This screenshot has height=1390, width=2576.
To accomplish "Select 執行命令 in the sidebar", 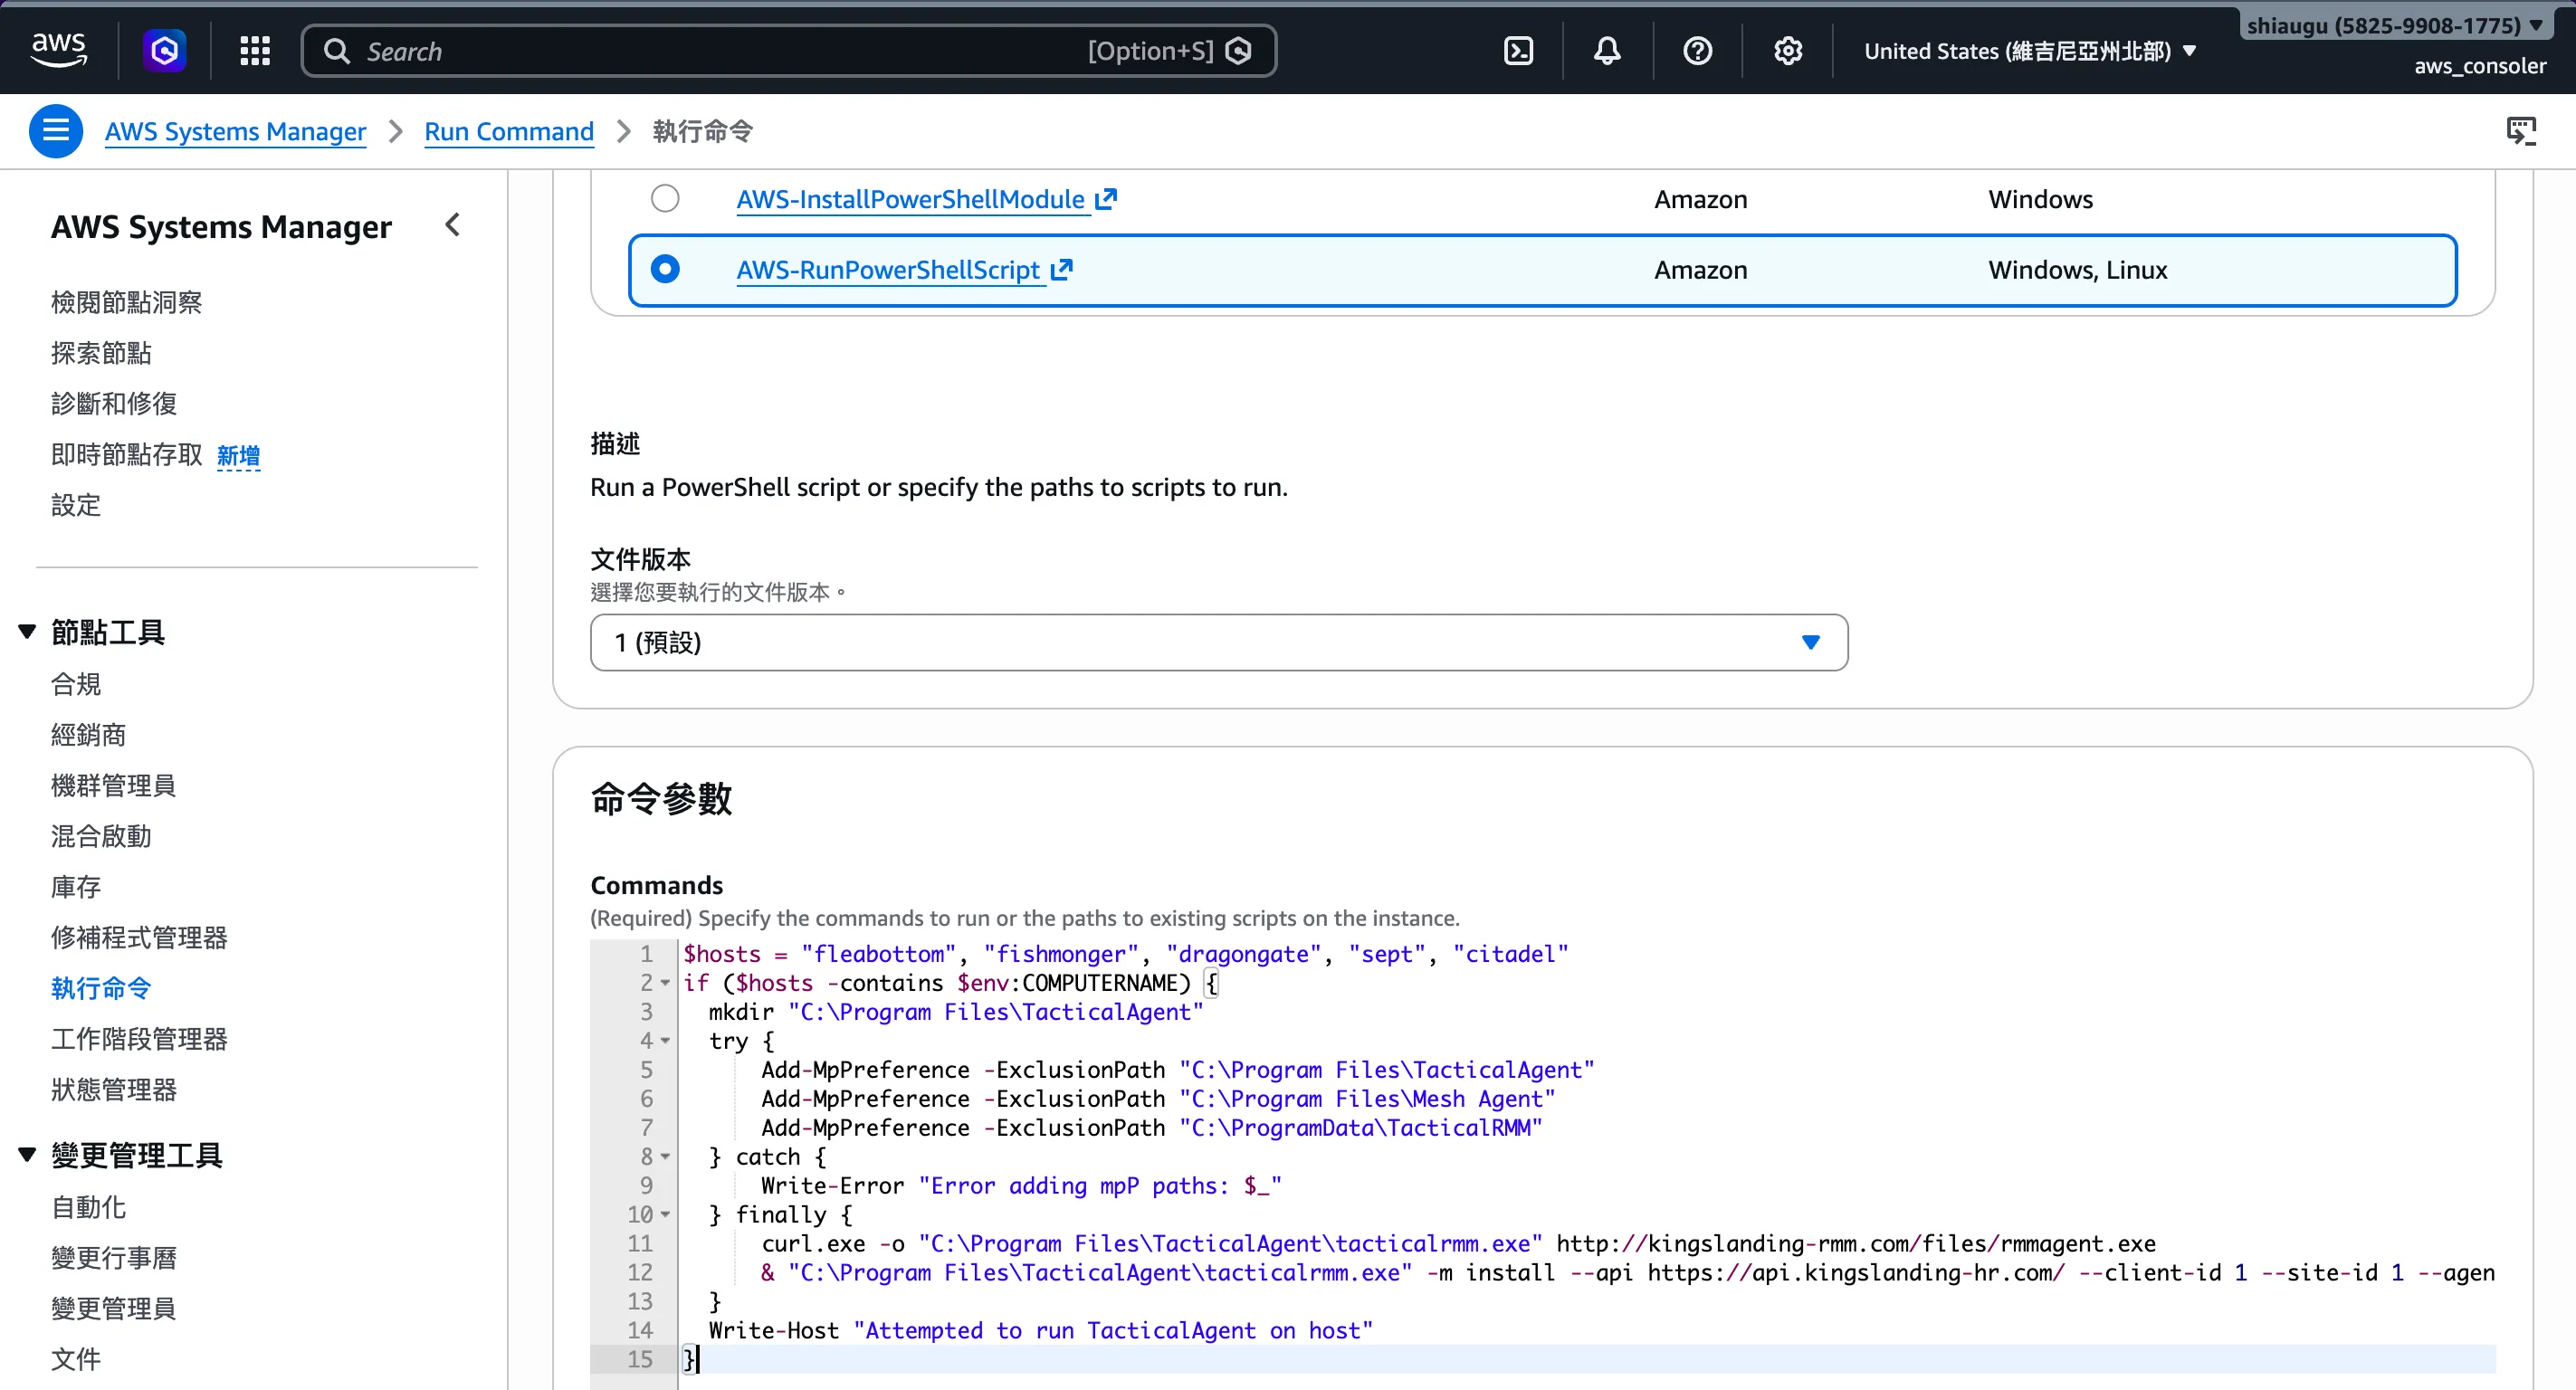I will coord(101,988).
